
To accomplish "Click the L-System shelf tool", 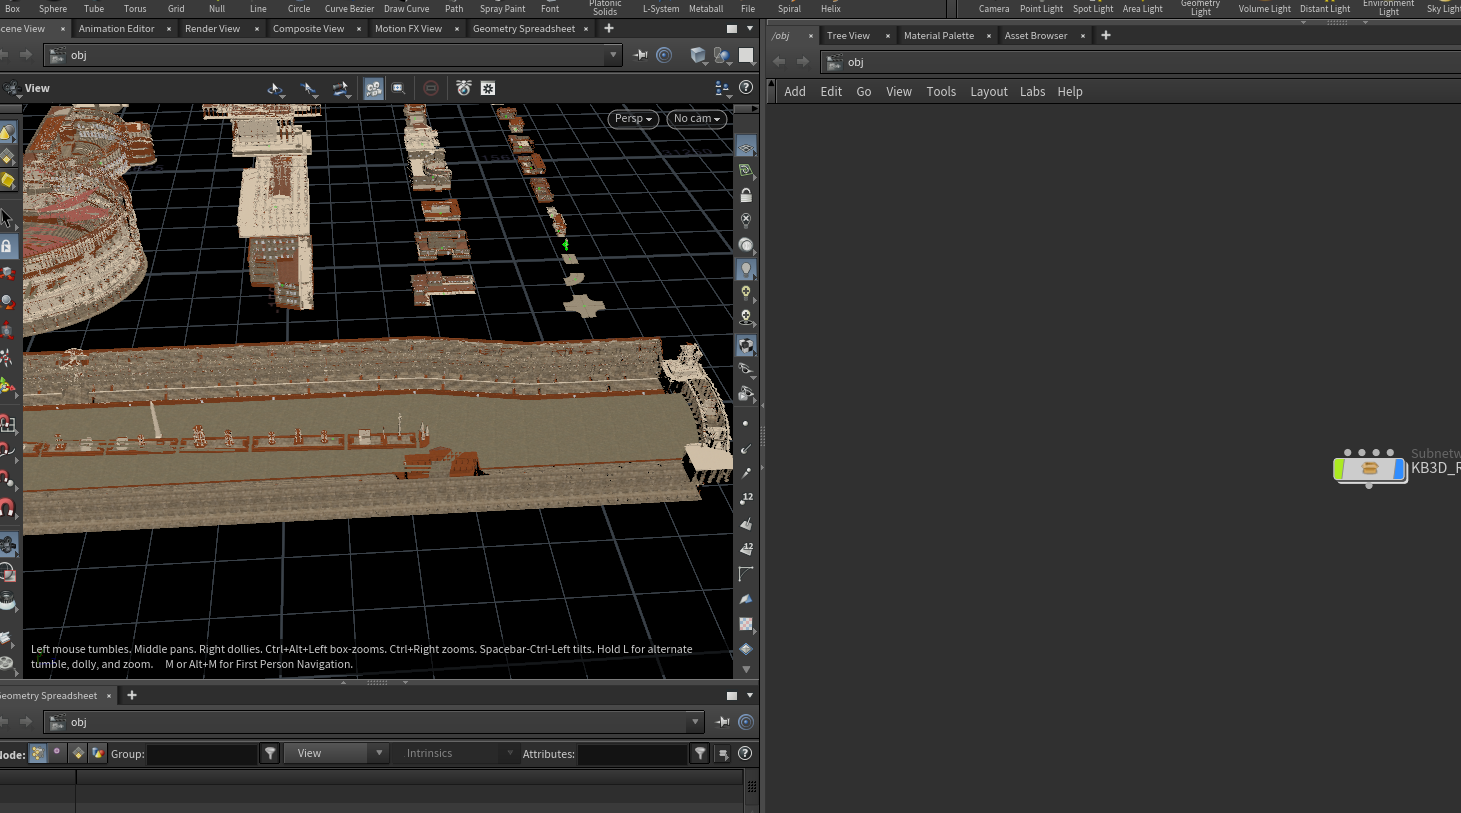I will [x=661, y=8].
